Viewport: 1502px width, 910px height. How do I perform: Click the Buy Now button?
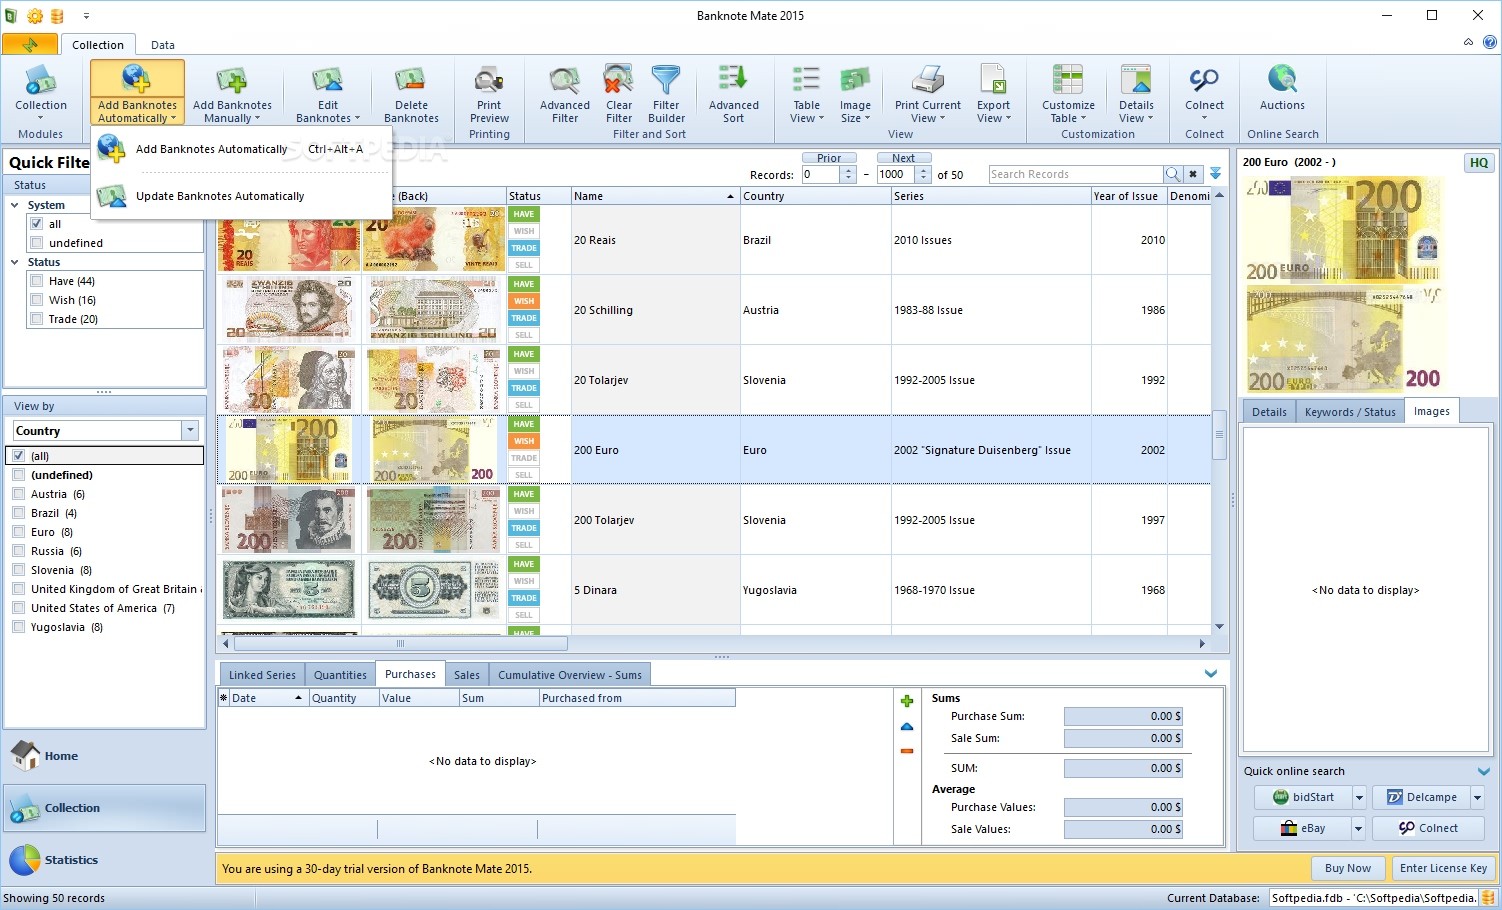[1348, 868]
